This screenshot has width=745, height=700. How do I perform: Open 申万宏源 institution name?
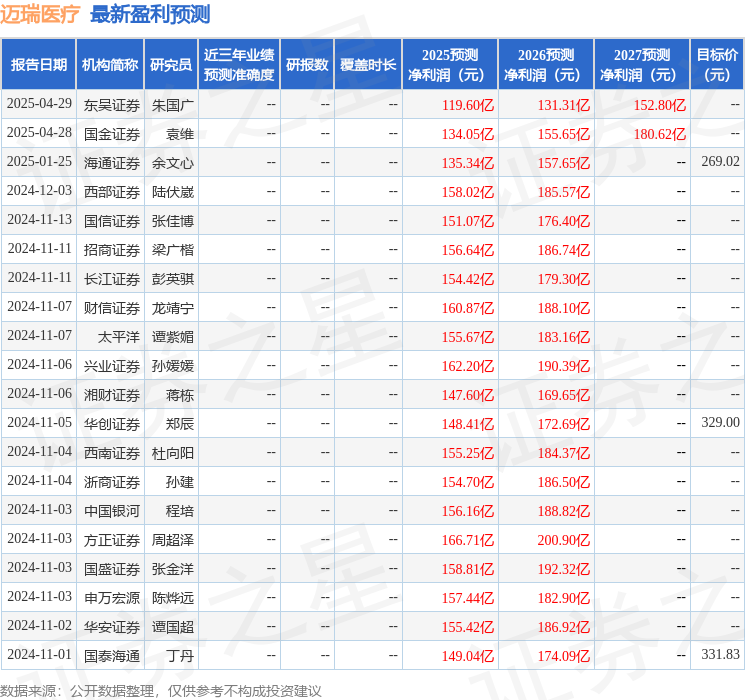(x=112, y=598)
